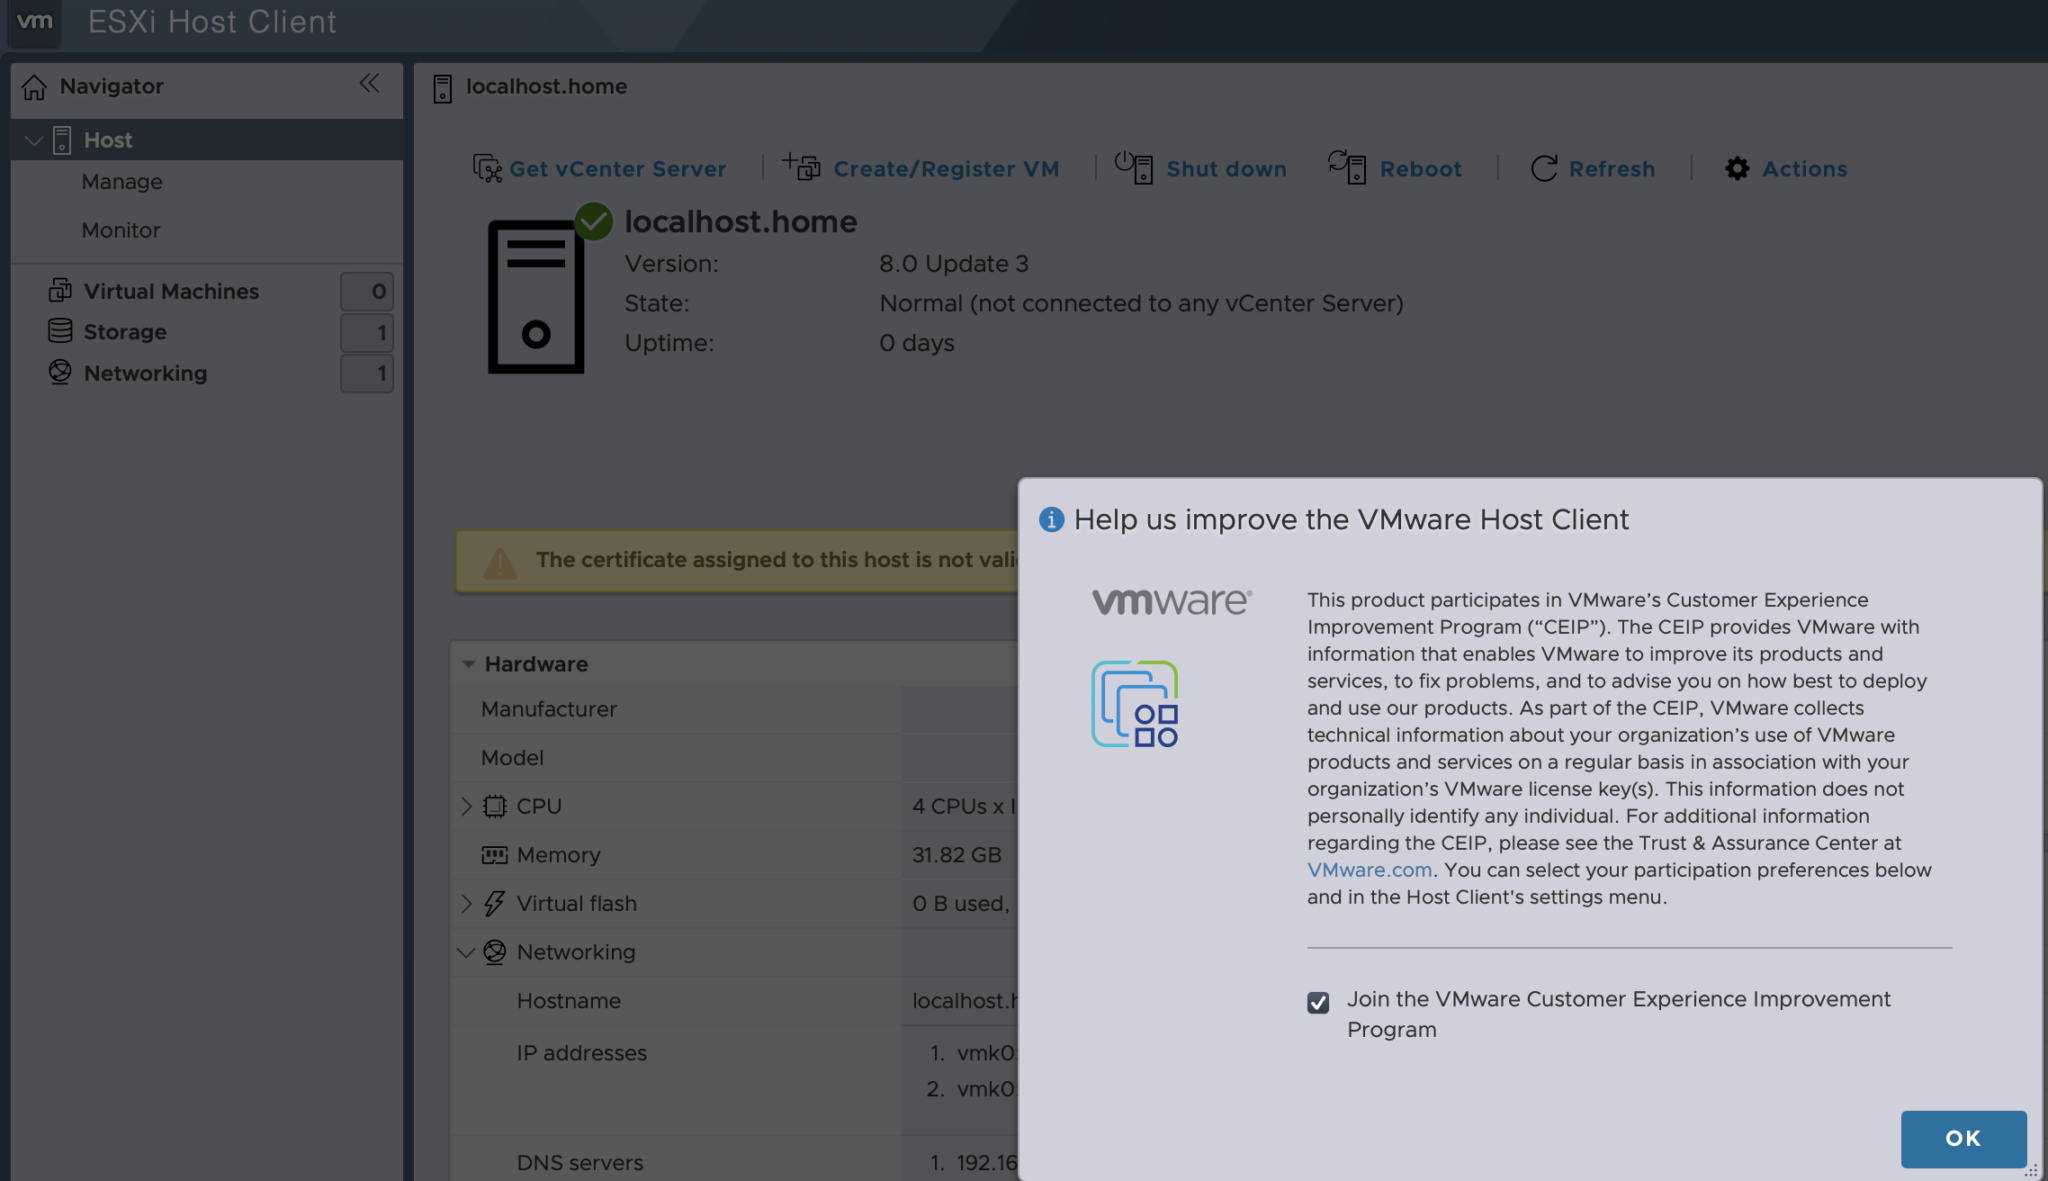The width and height of the screenshot is (2048, 1181).
Task: Click the Create/Register VM plus icon
Action: pos(801,166)
